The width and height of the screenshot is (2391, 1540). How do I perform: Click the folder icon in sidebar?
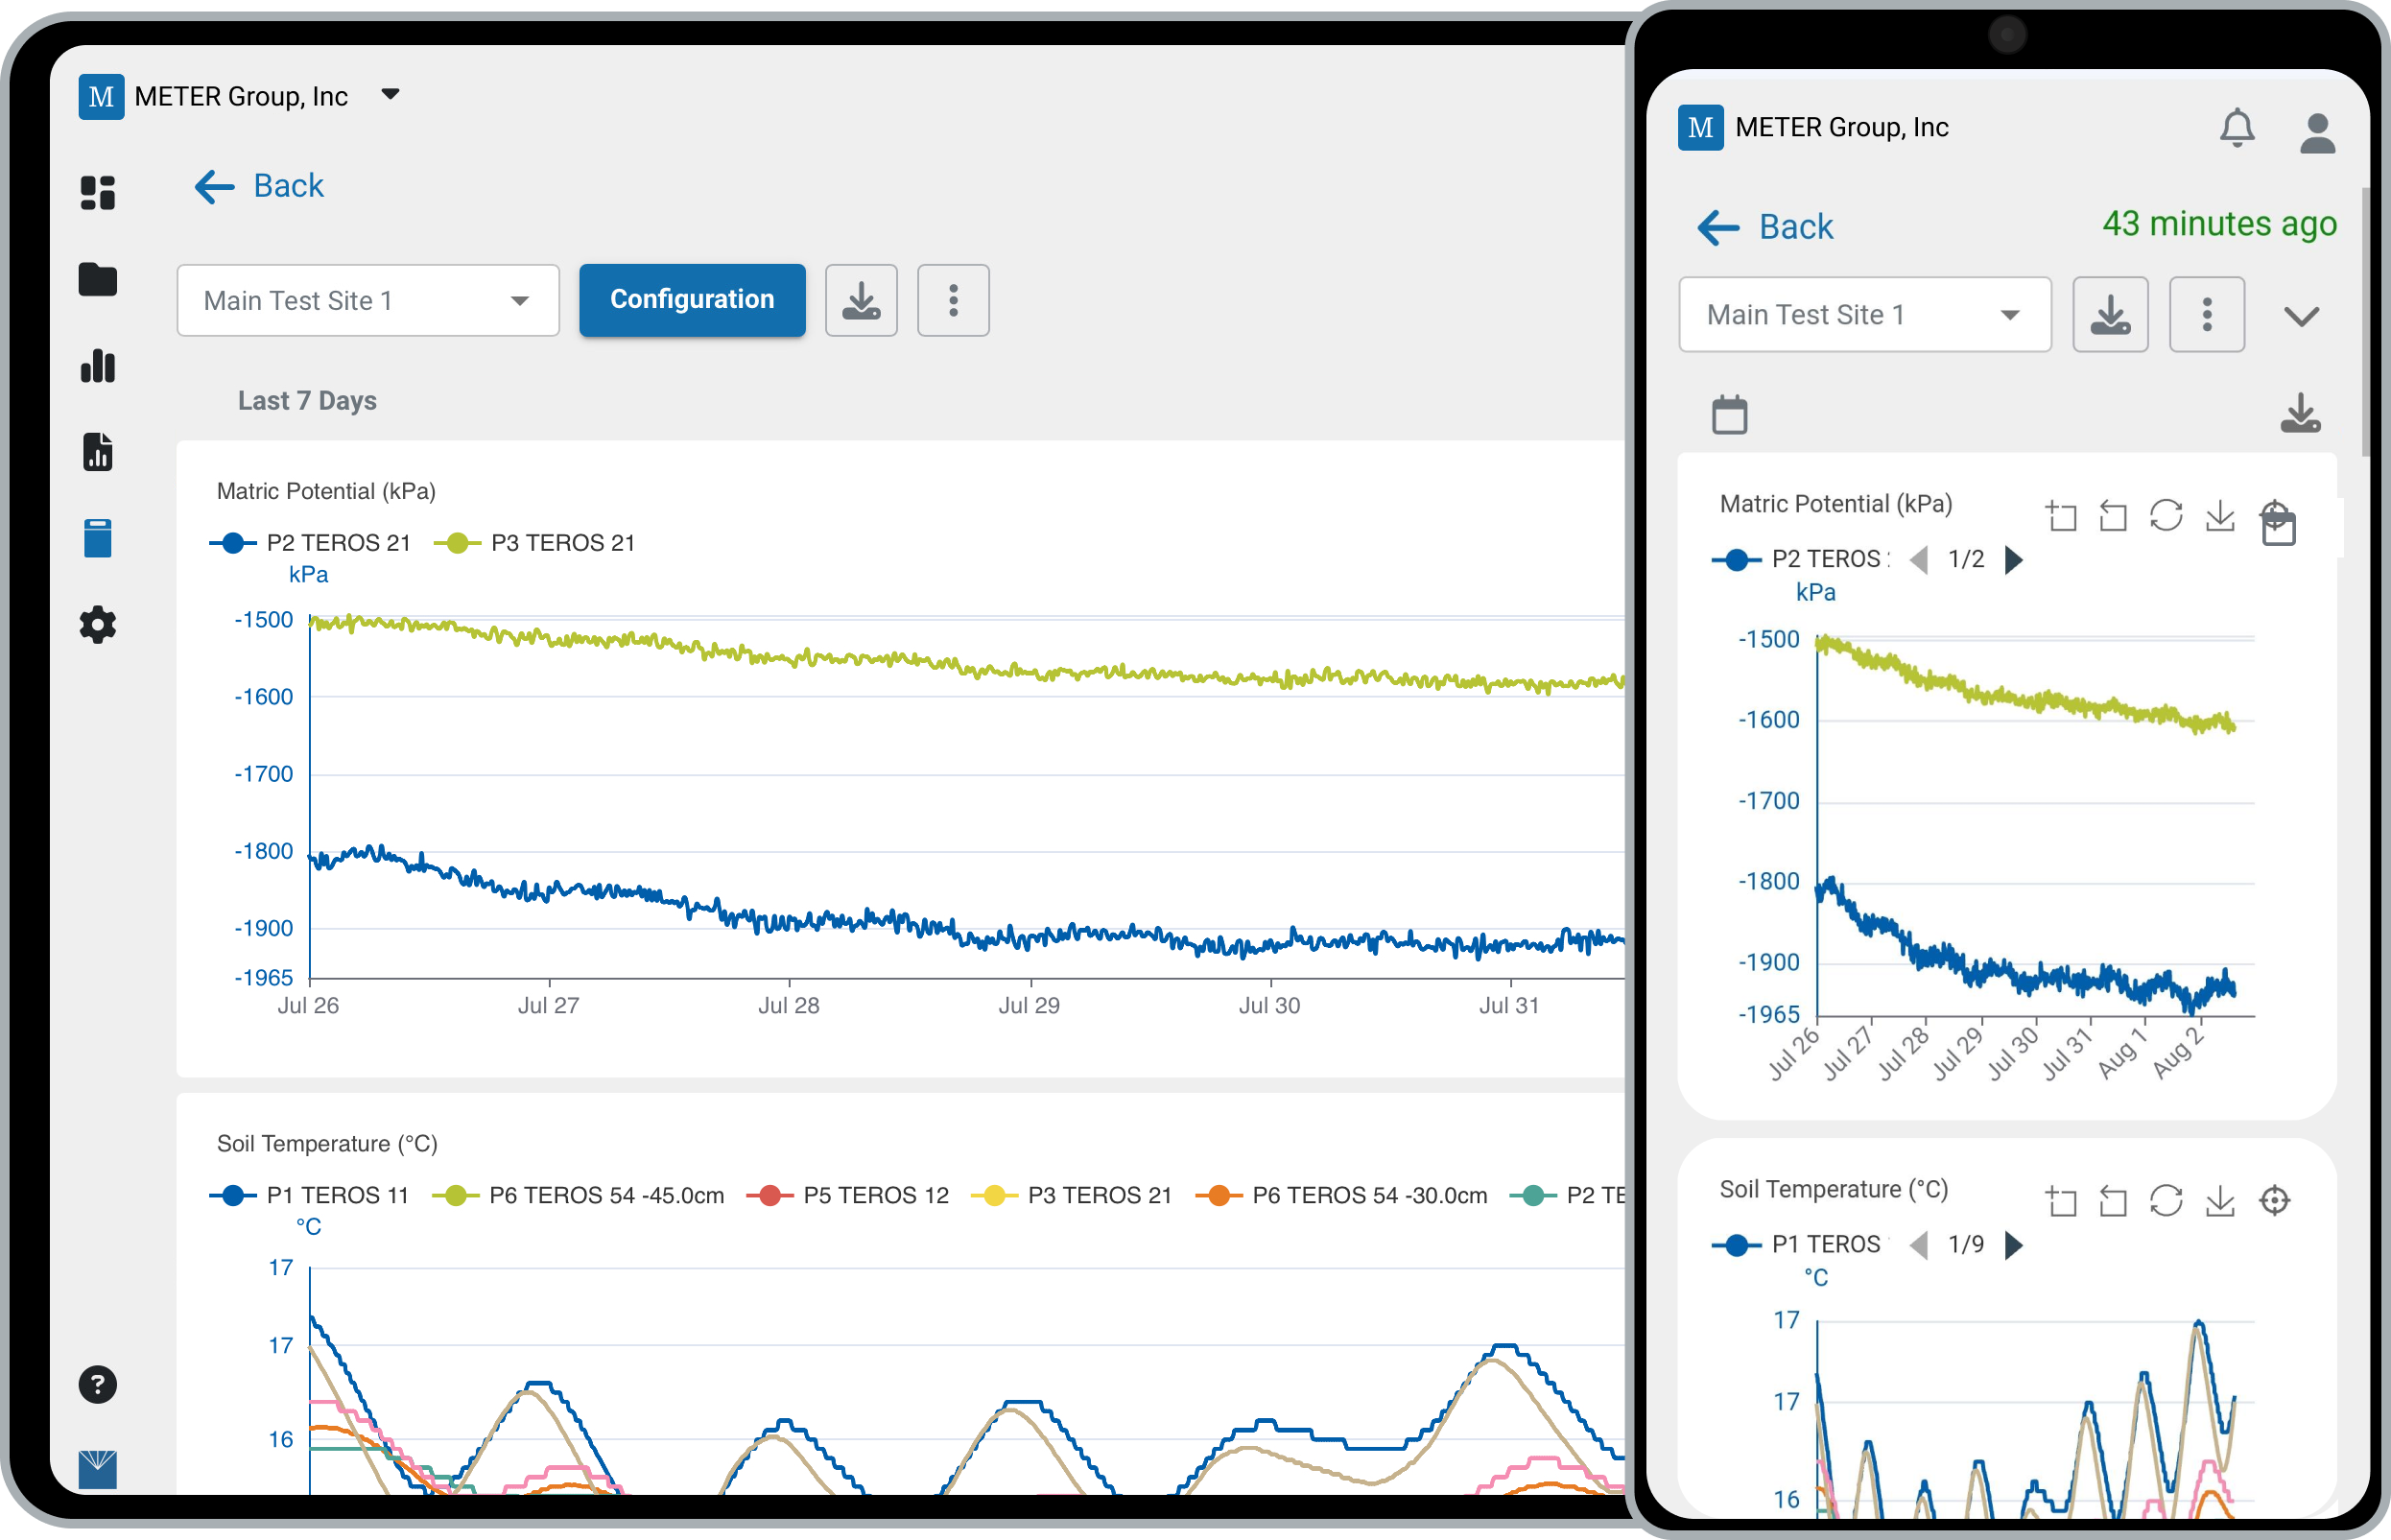[97, 279]
